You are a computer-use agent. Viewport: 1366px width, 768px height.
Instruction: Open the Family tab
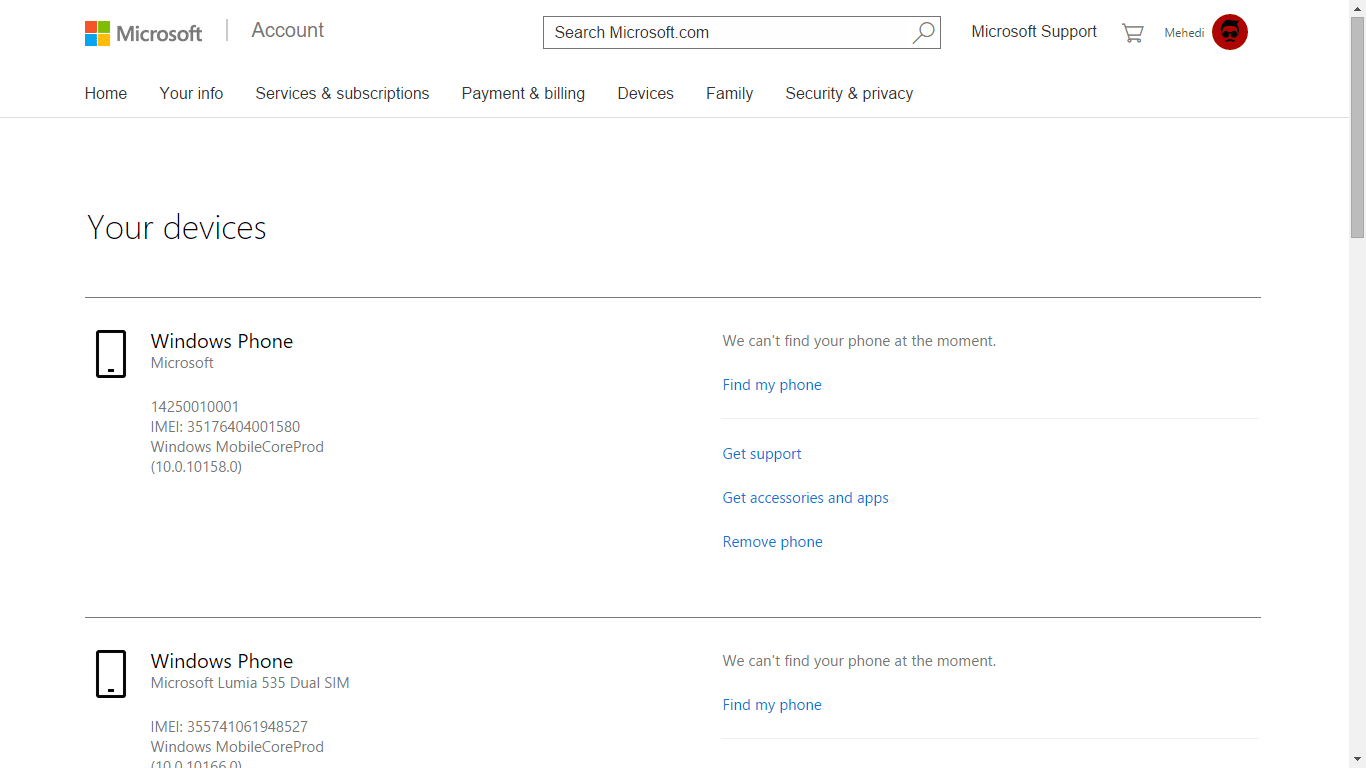click(729, 93)
